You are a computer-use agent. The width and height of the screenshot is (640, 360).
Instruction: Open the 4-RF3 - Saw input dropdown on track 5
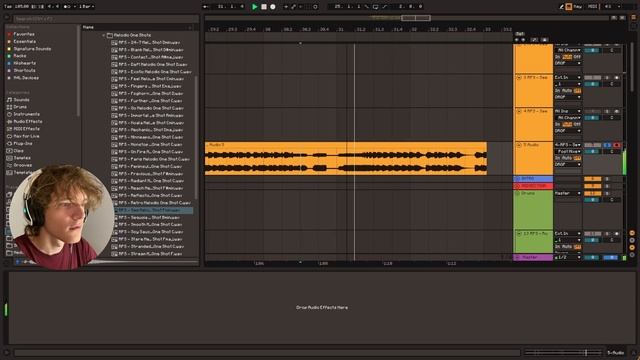(x=568, y=145)
